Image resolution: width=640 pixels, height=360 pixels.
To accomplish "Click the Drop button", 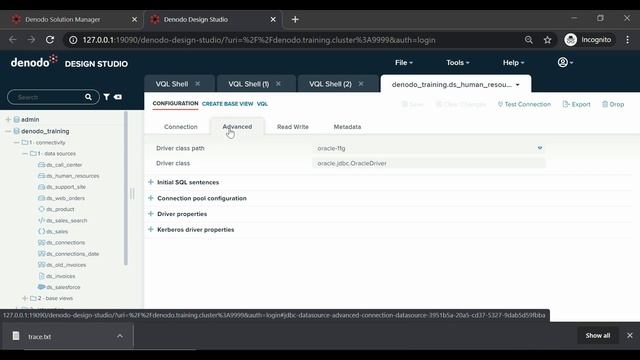I will [613, 104].
